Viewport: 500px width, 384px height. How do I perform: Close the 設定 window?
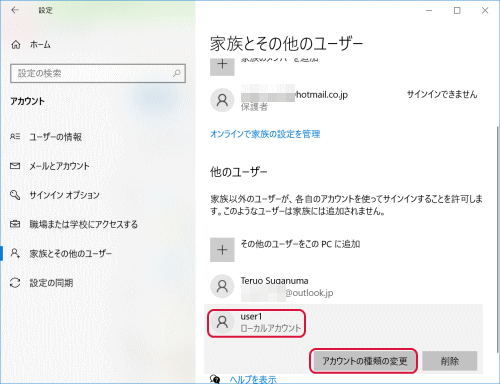pyautogui.click(x=485, y=10)
